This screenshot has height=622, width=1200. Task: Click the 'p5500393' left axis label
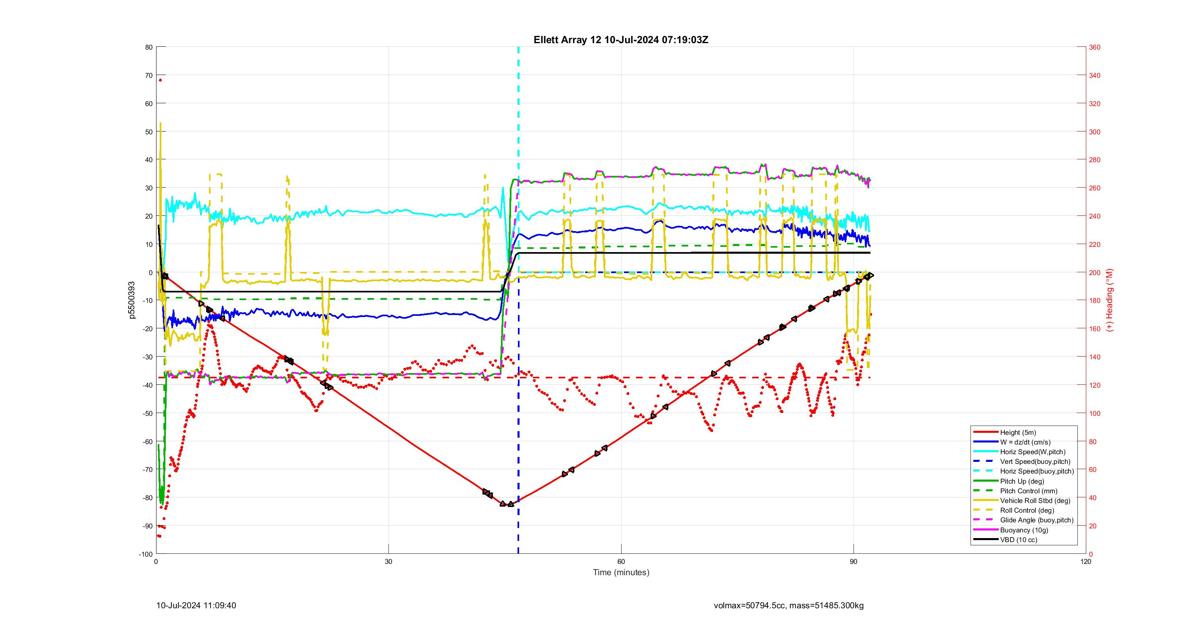coord(131,300)
